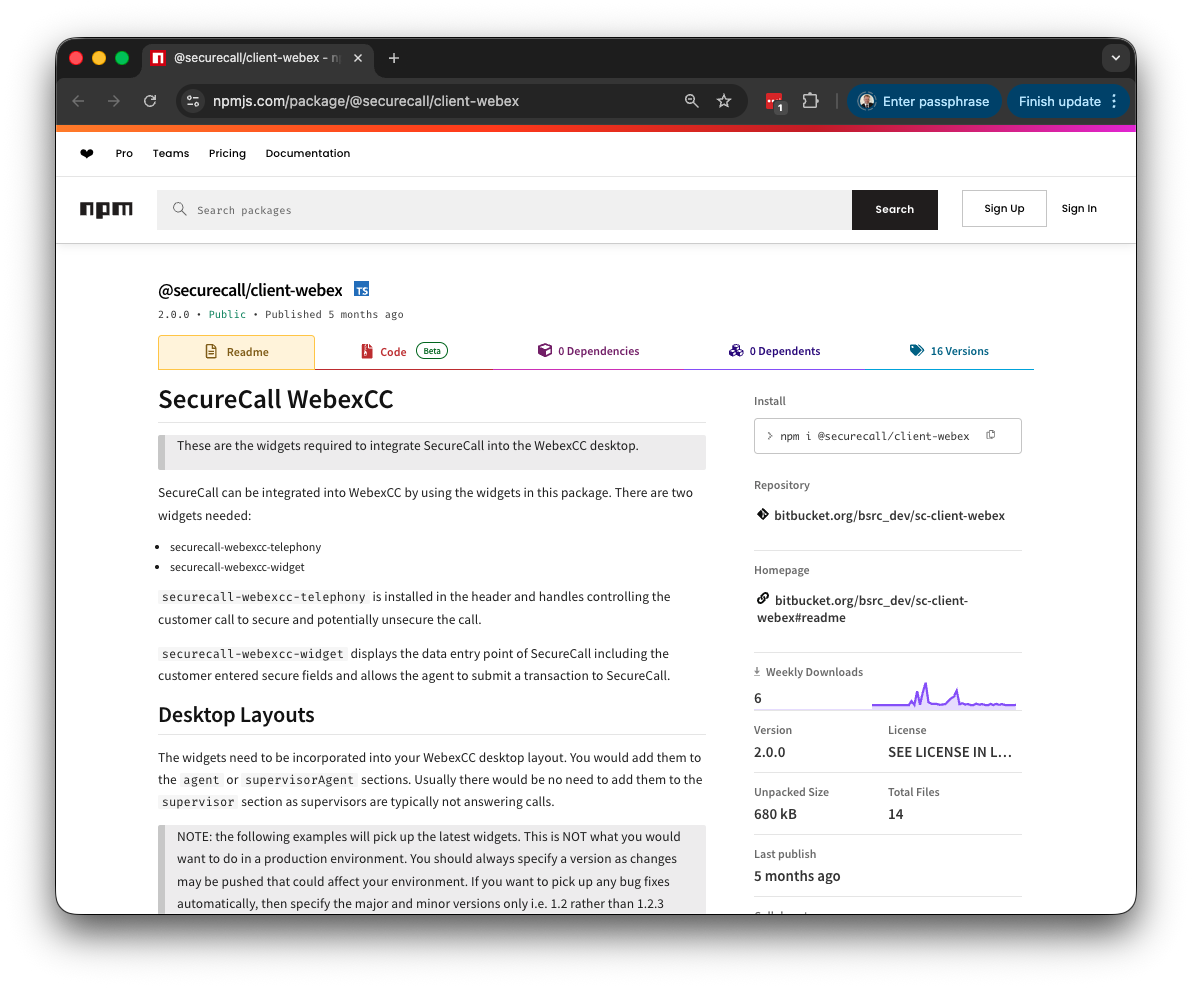
Task: Open a new browser tab
Action: [x=394, y=58]
